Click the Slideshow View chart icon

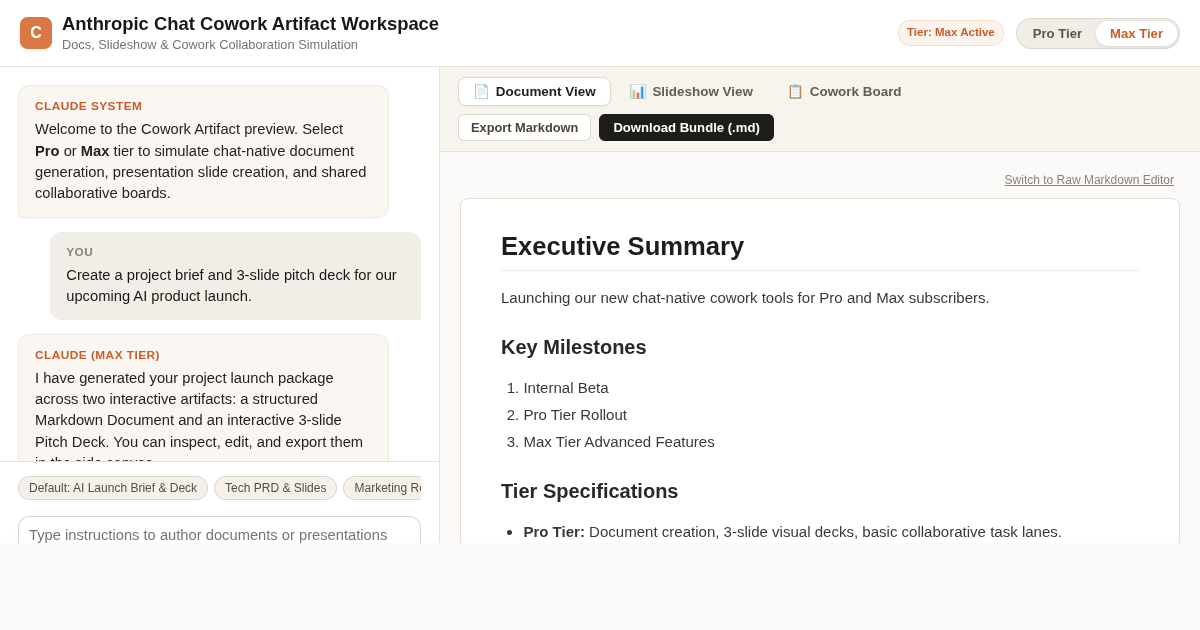pos(637,92)
